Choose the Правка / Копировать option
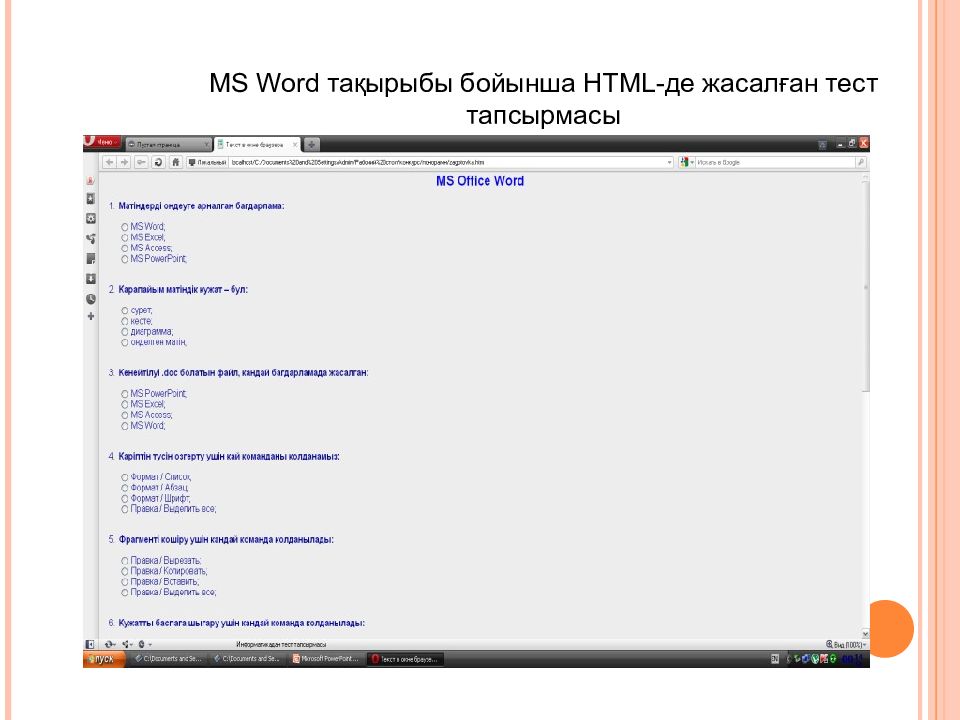 124,571
